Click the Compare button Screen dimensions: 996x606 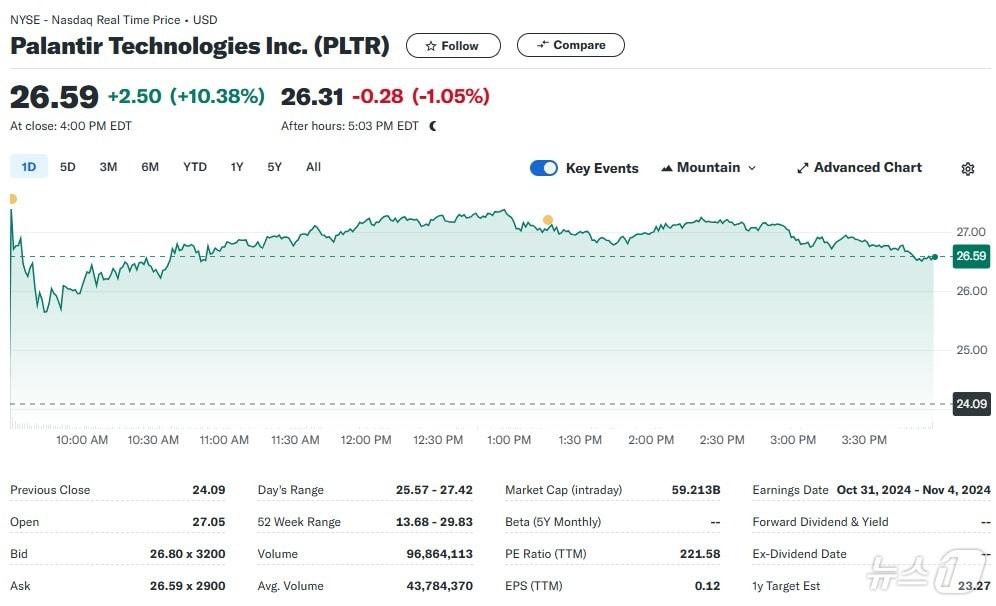coord(570,45)
